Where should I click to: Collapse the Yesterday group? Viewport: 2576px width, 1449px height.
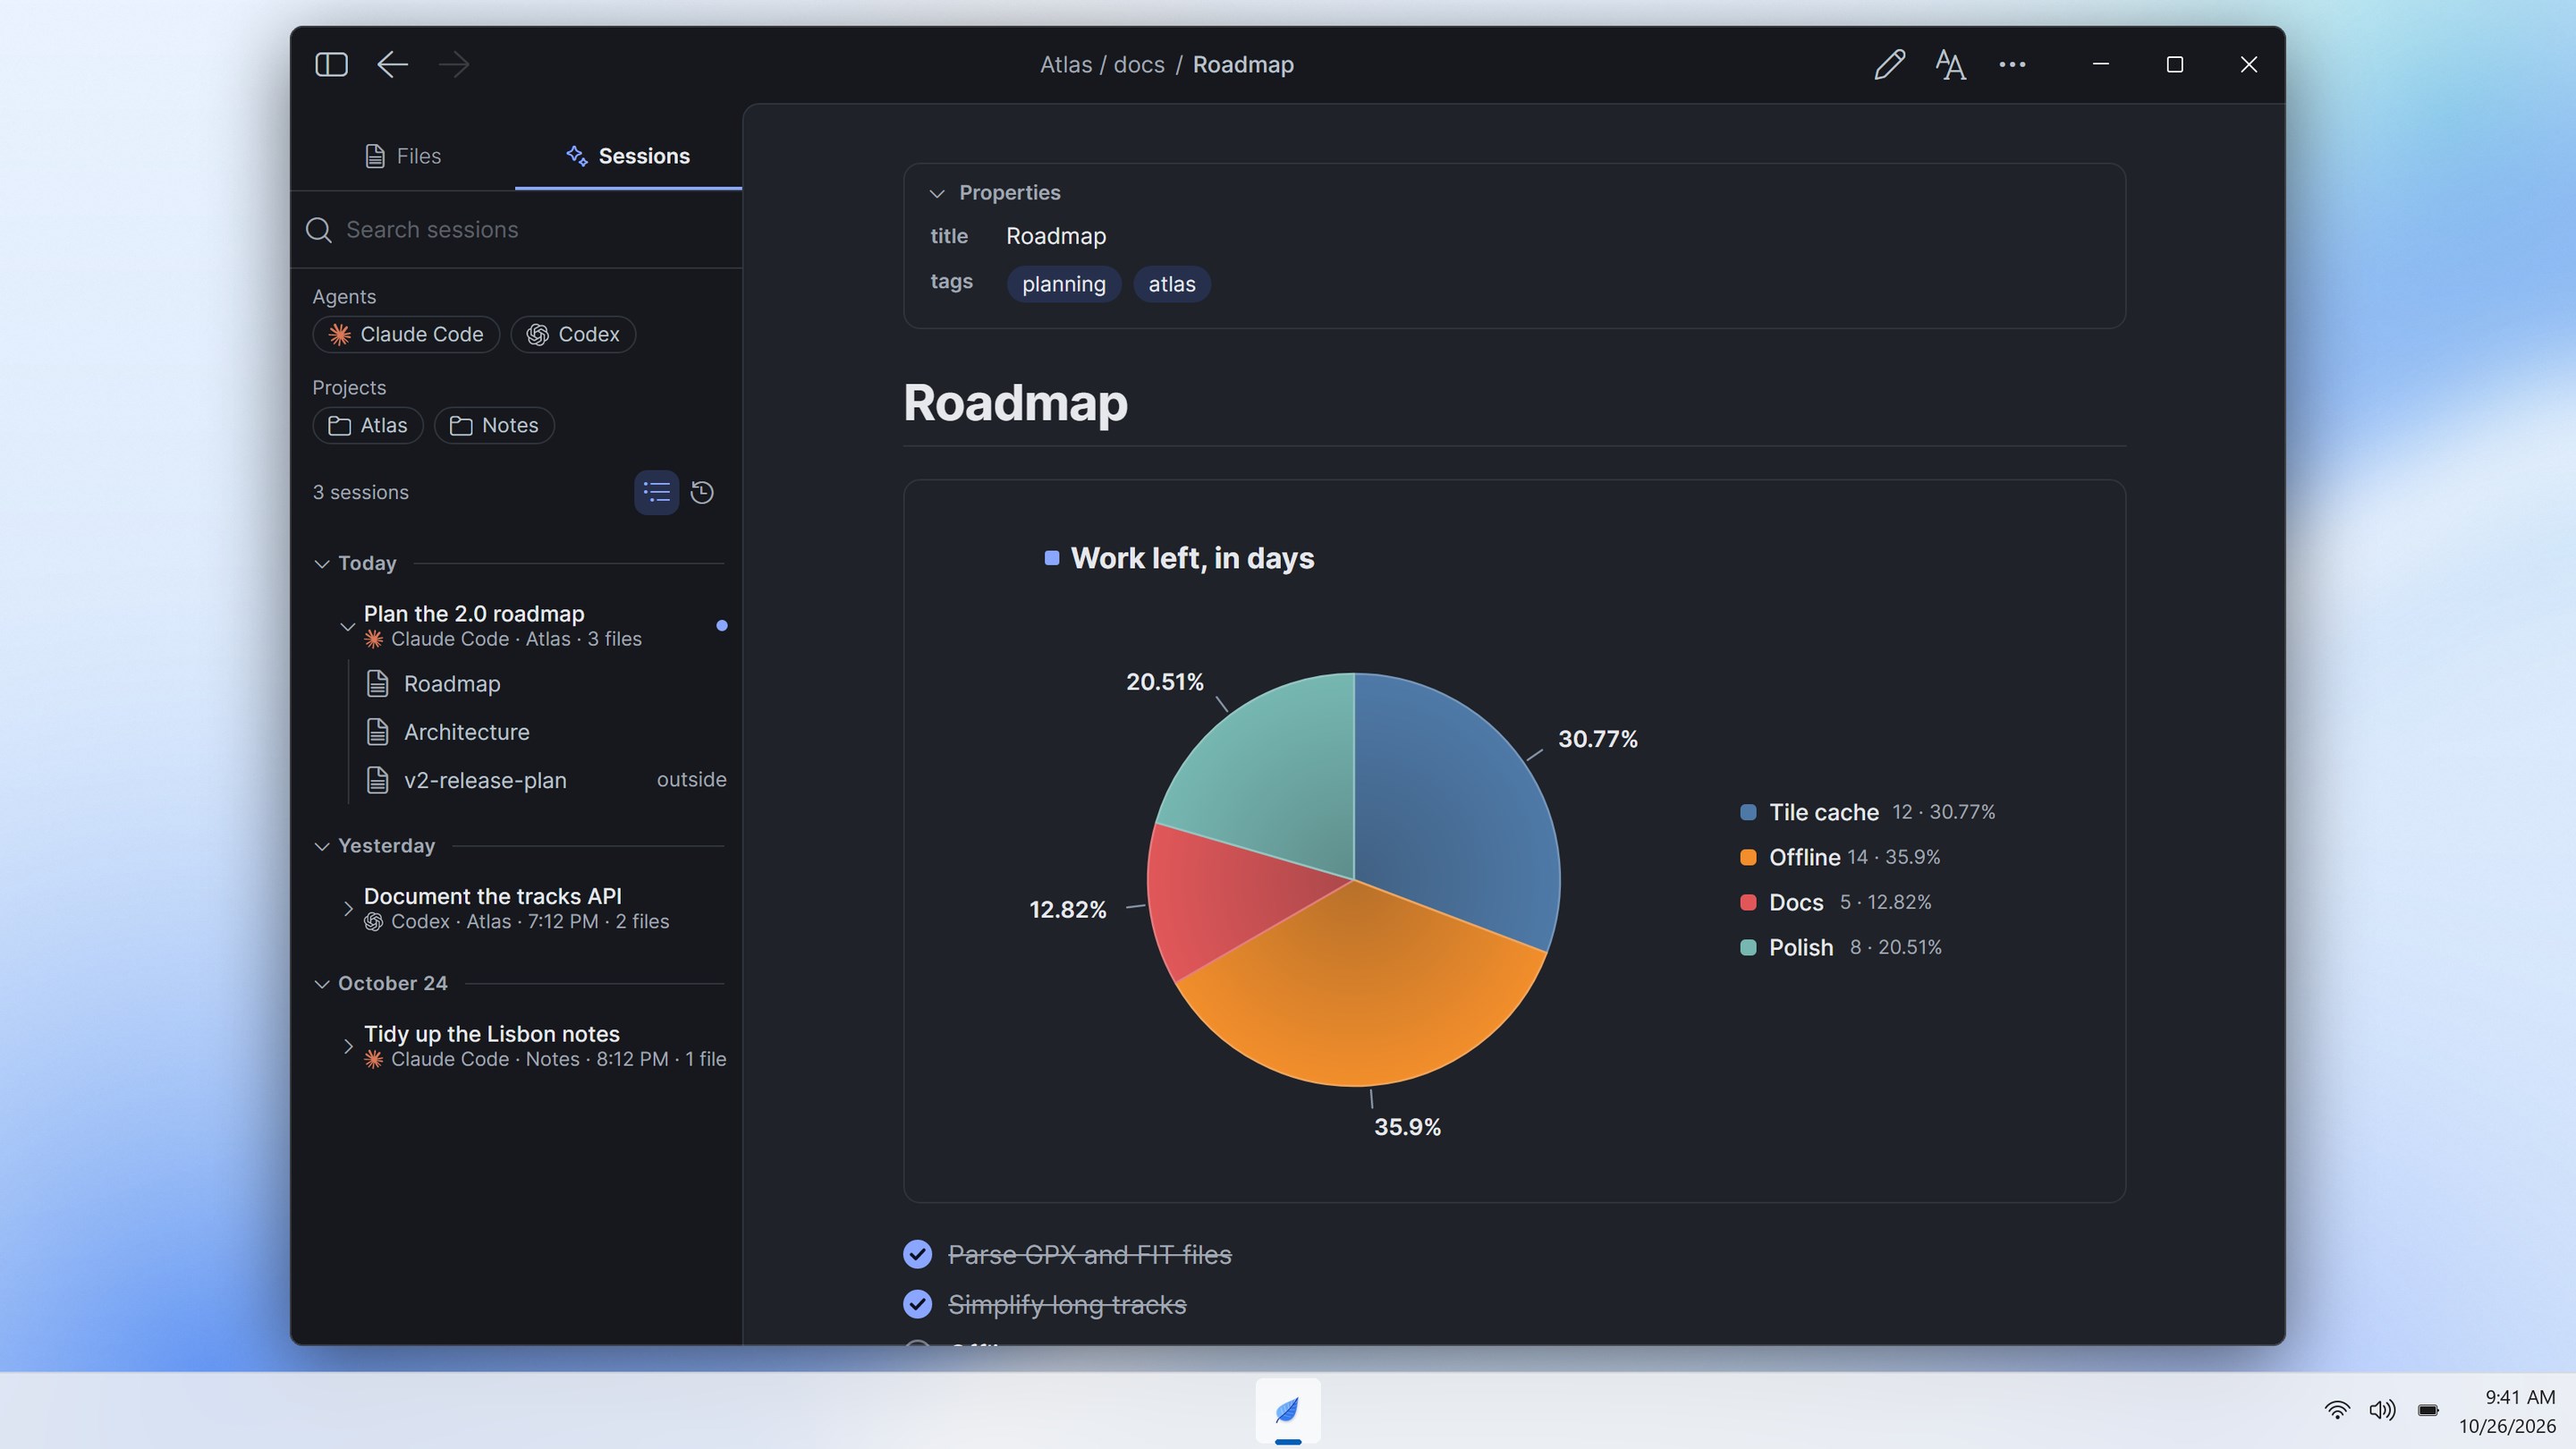click(322, 846)
